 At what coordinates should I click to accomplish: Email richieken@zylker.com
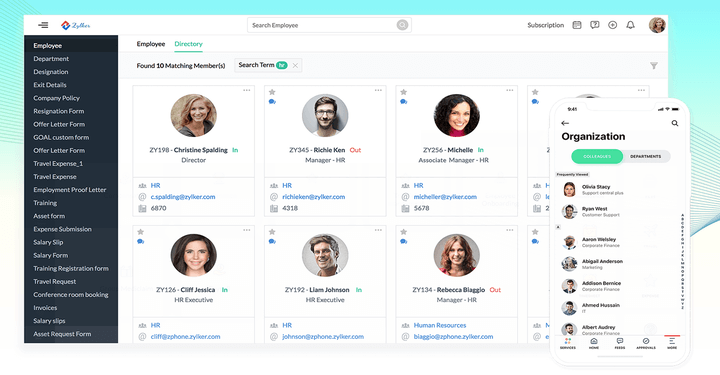[314, 197]
